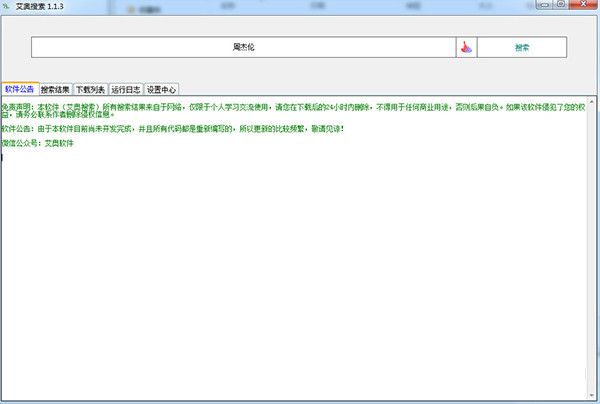Click the 微信公众号 text line
The image size is (600, 404).
point(38,143)
